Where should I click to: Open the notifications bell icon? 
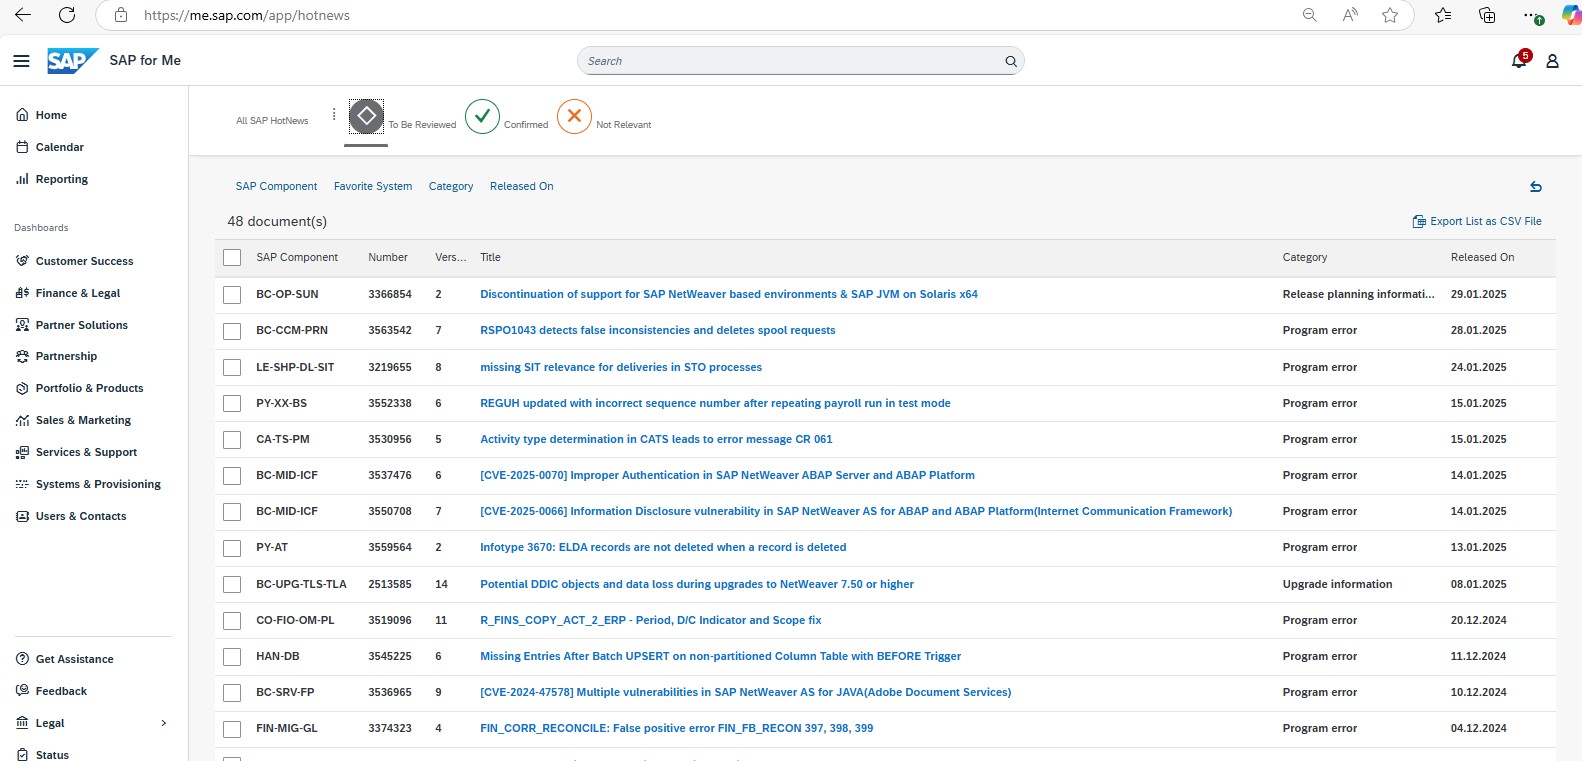coord(1518,61)
